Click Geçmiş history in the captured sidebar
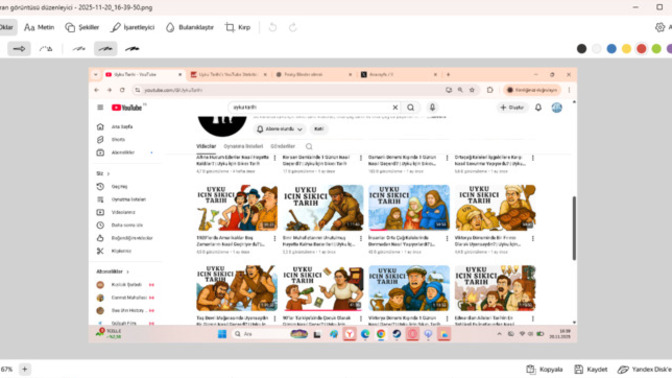The image size is (672, 378). 112,186
